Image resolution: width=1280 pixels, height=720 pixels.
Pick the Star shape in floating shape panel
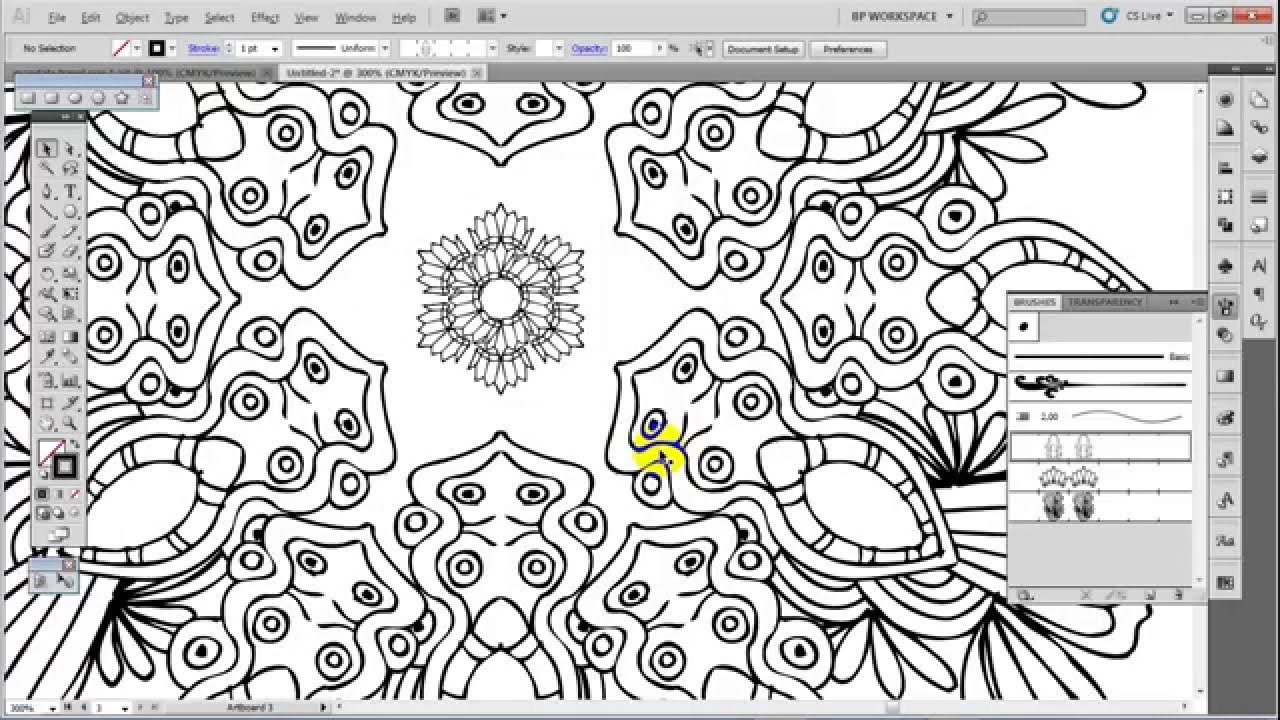(x=122, y=98)
